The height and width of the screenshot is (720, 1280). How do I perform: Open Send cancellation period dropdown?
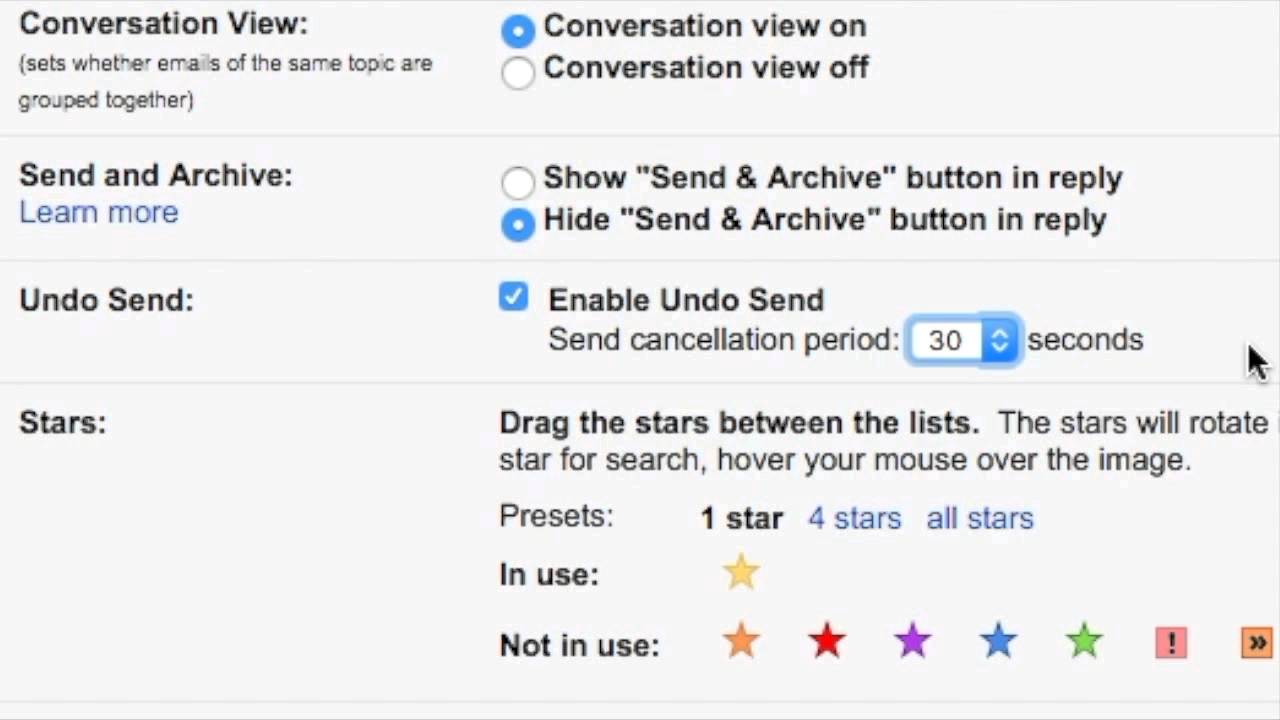point(962,340)
